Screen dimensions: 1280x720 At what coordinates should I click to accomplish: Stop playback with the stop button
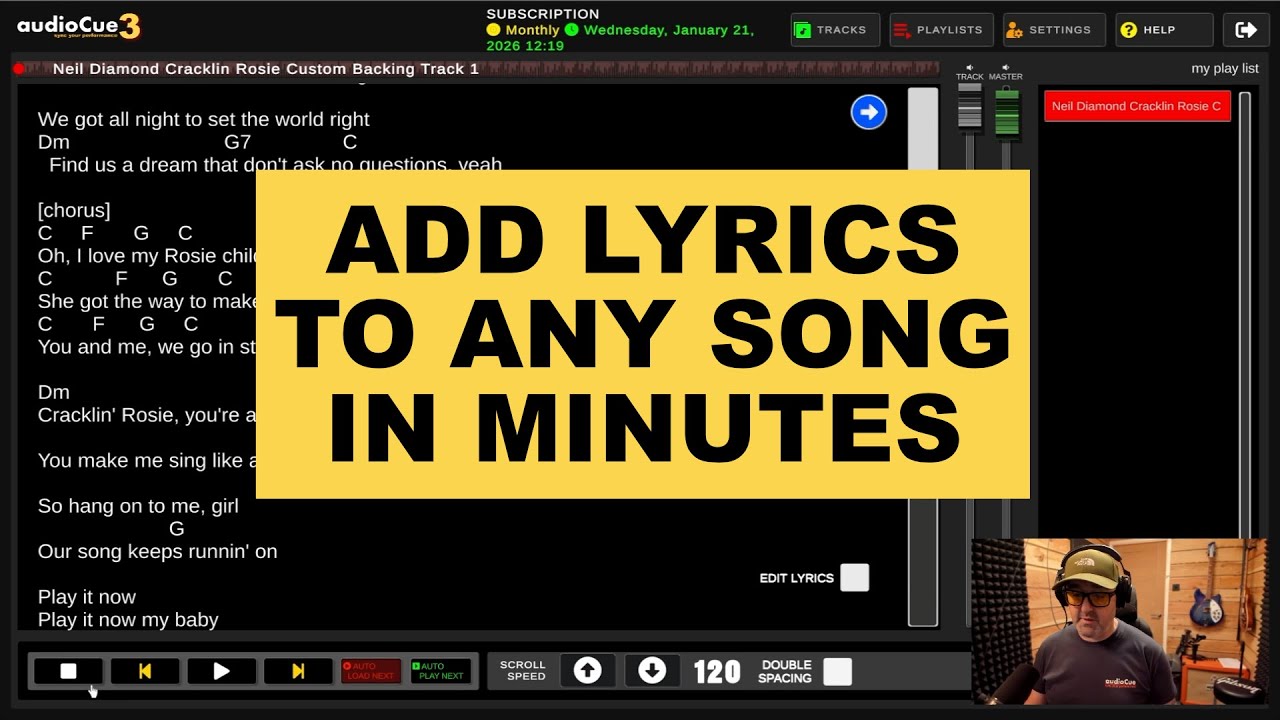click(x=68, y=671)
